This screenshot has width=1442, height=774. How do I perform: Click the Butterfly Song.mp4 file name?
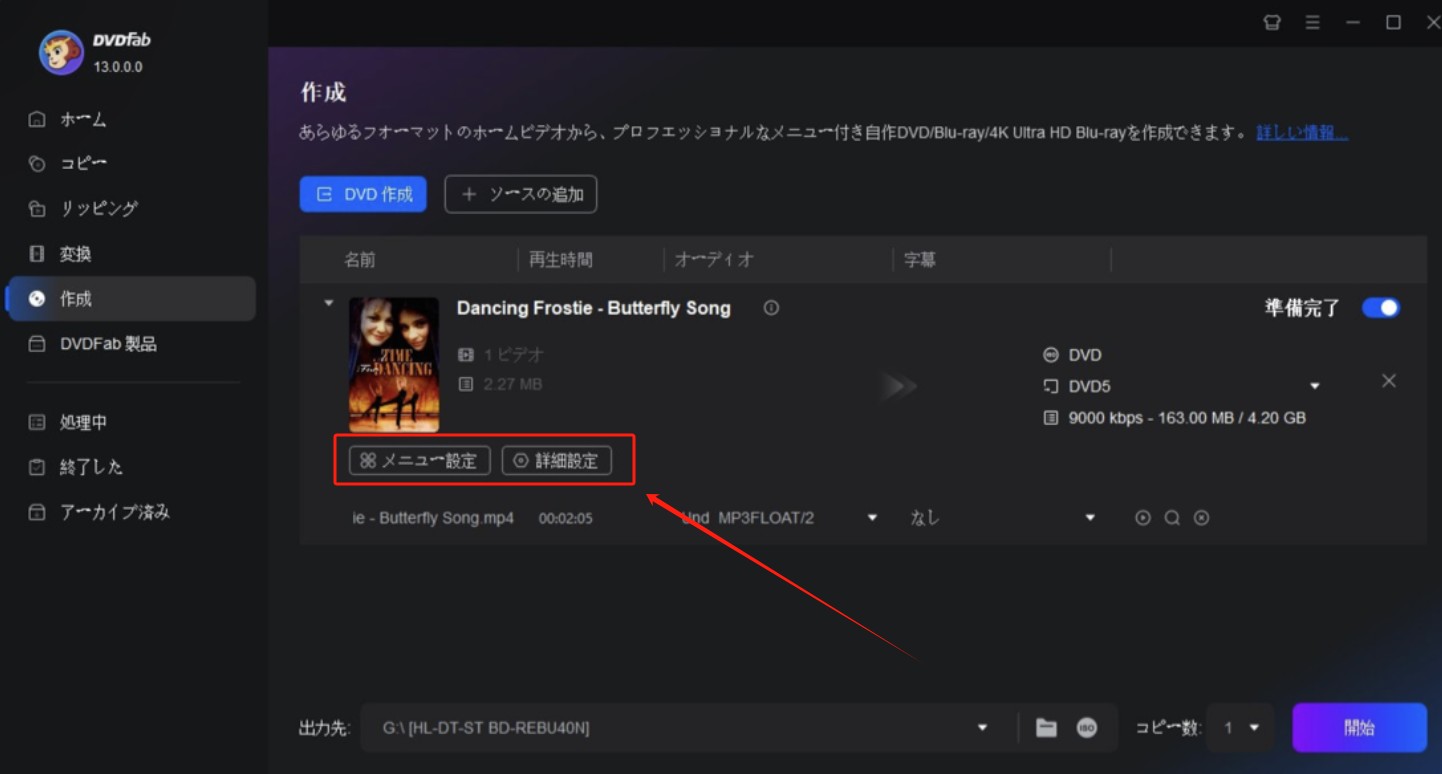[433, 519]
